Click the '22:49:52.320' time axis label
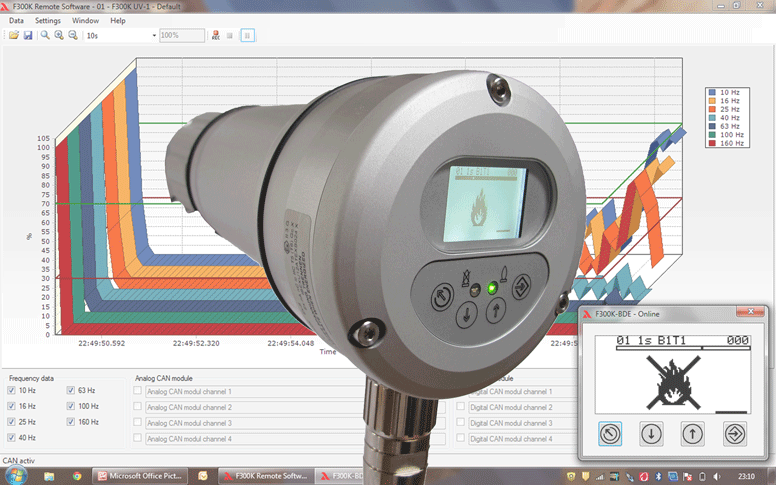Image resolution: width=776 pixels, height=485 pixels. pos(196,343)
